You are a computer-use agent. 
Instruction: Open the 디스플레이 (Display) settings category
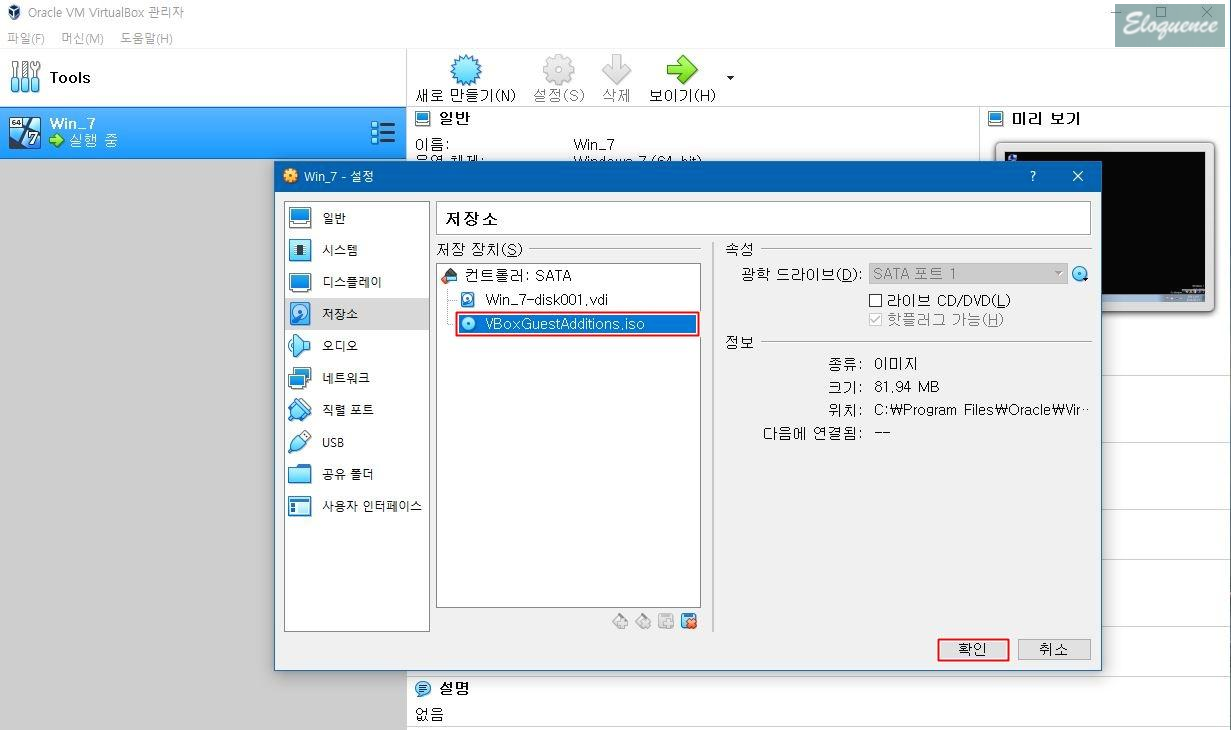click(x=356, y=282)
